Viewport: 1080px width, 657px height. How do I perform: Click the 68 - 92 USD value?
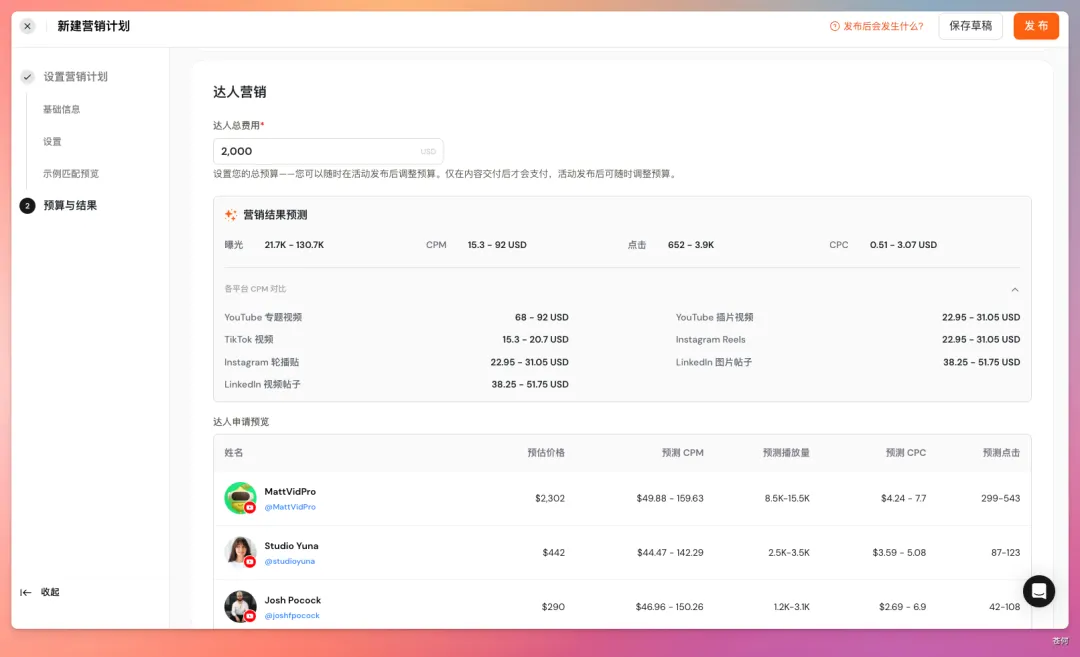tap(541, 317)
